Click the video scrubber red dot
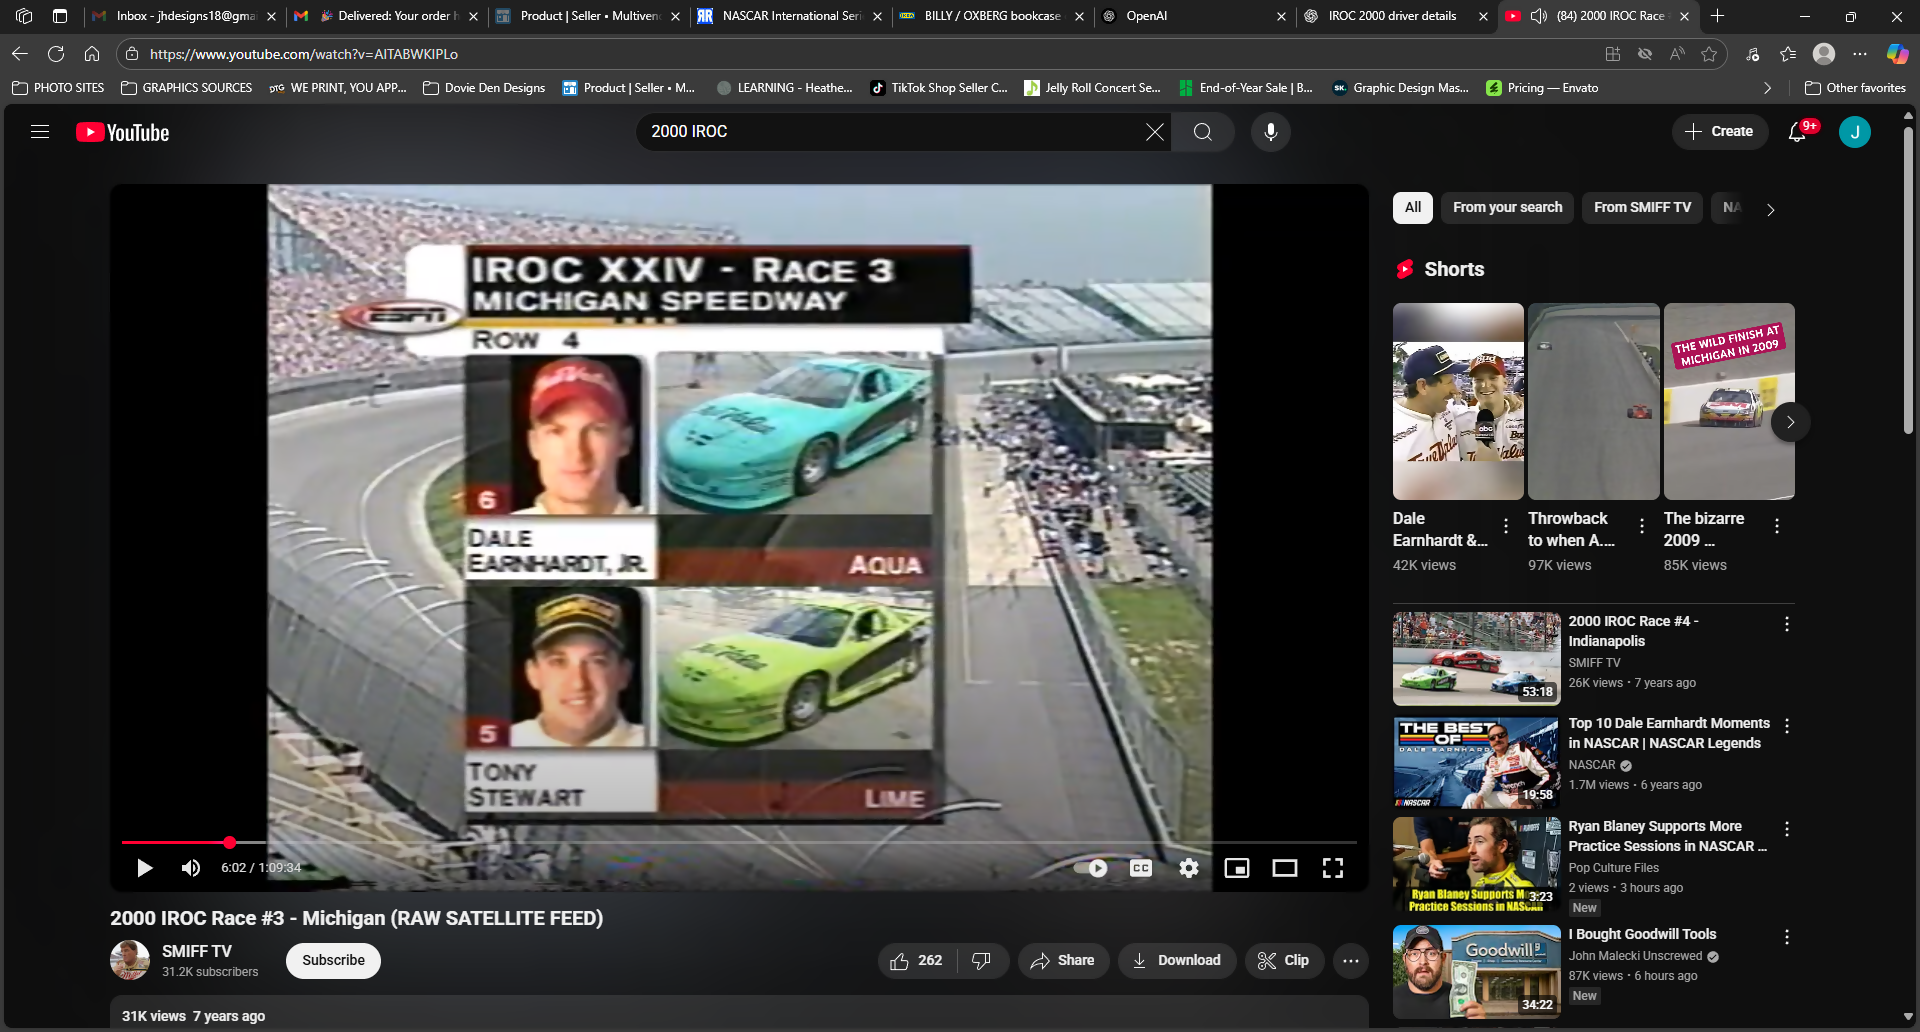Image resolution: width=1920 pixels, height=1032 pixels. click(x=230, y=843)
